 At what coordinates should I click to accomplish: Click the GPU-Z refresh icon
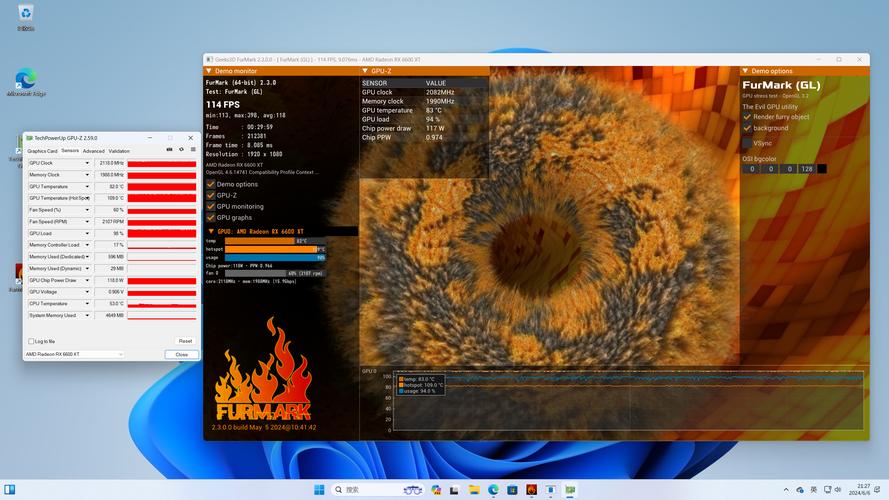click(180, 151)
